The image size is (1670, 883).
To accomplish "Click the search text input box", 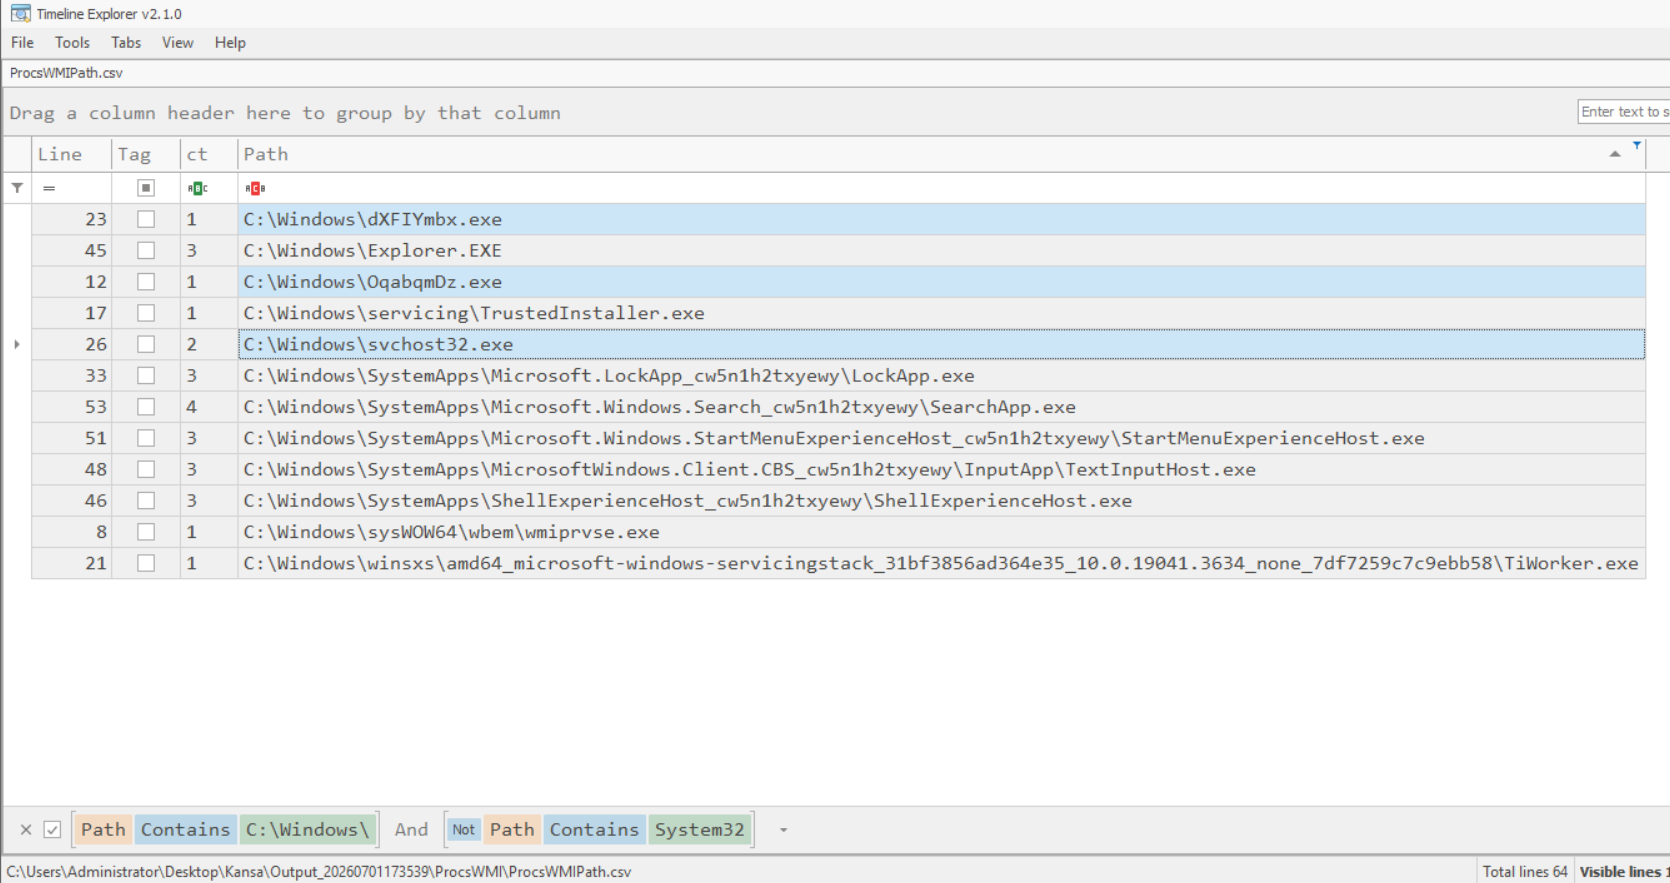I will pos(1623,112).
